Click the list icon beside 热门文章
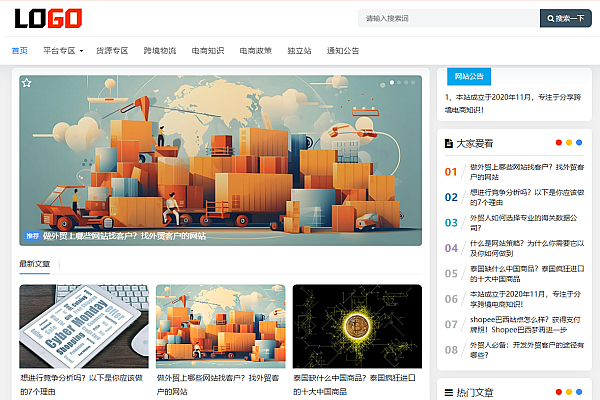 tap(449, 393)
